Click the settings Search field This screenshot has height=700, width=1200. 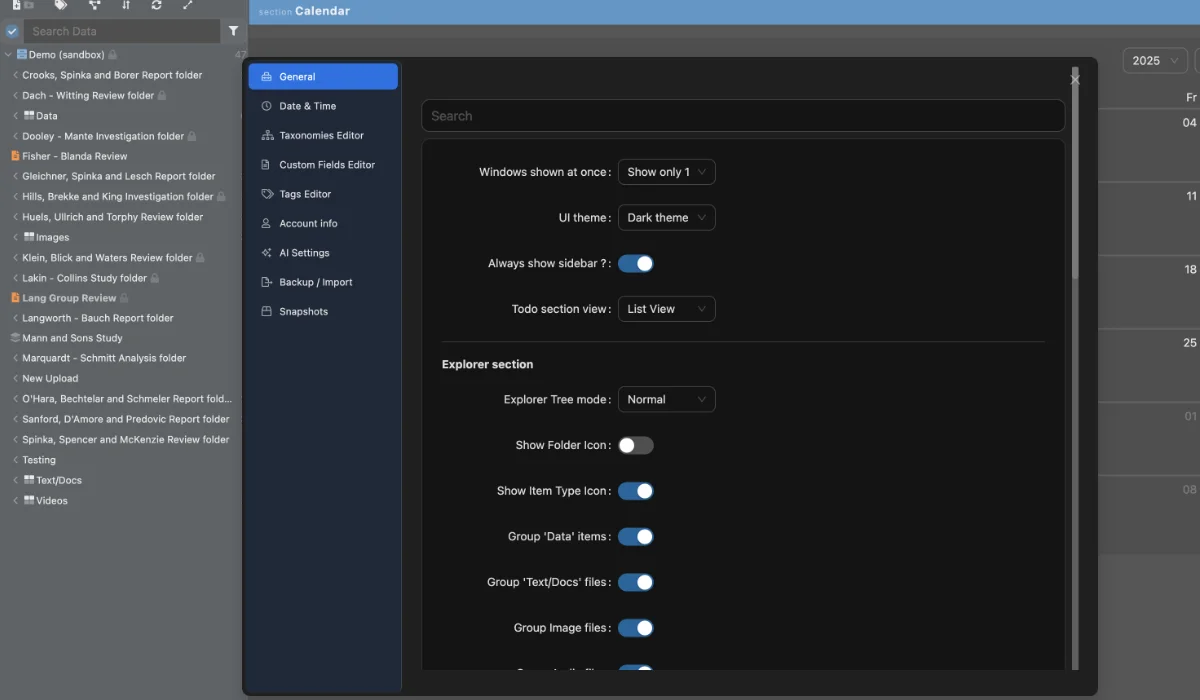(743, 116)
